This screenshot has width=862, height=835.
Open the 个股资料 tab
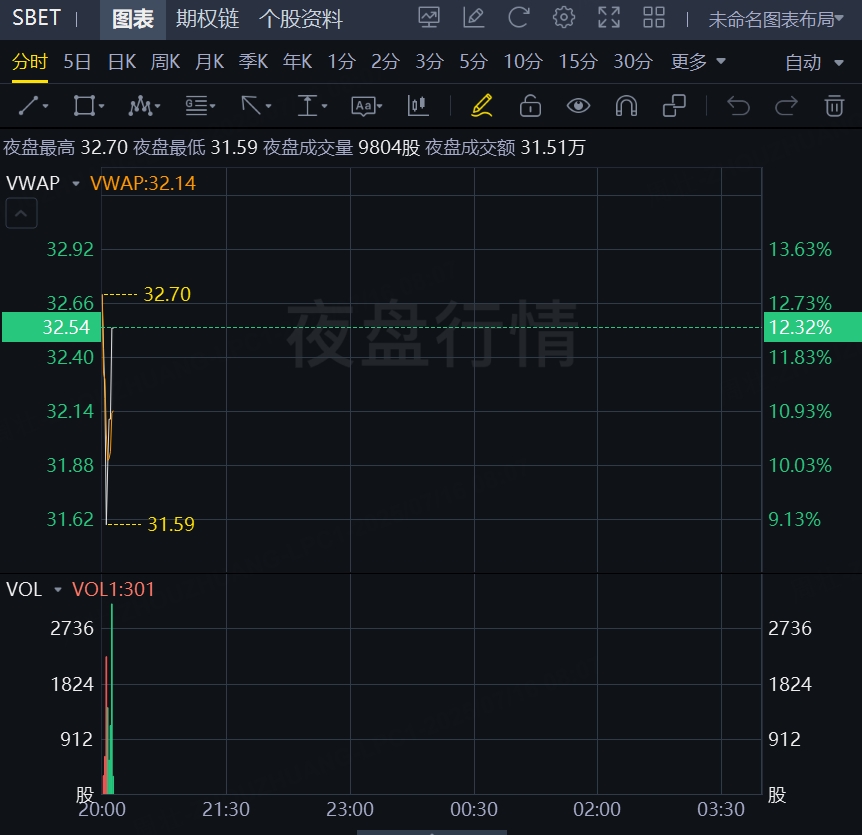tap(300, 19)
